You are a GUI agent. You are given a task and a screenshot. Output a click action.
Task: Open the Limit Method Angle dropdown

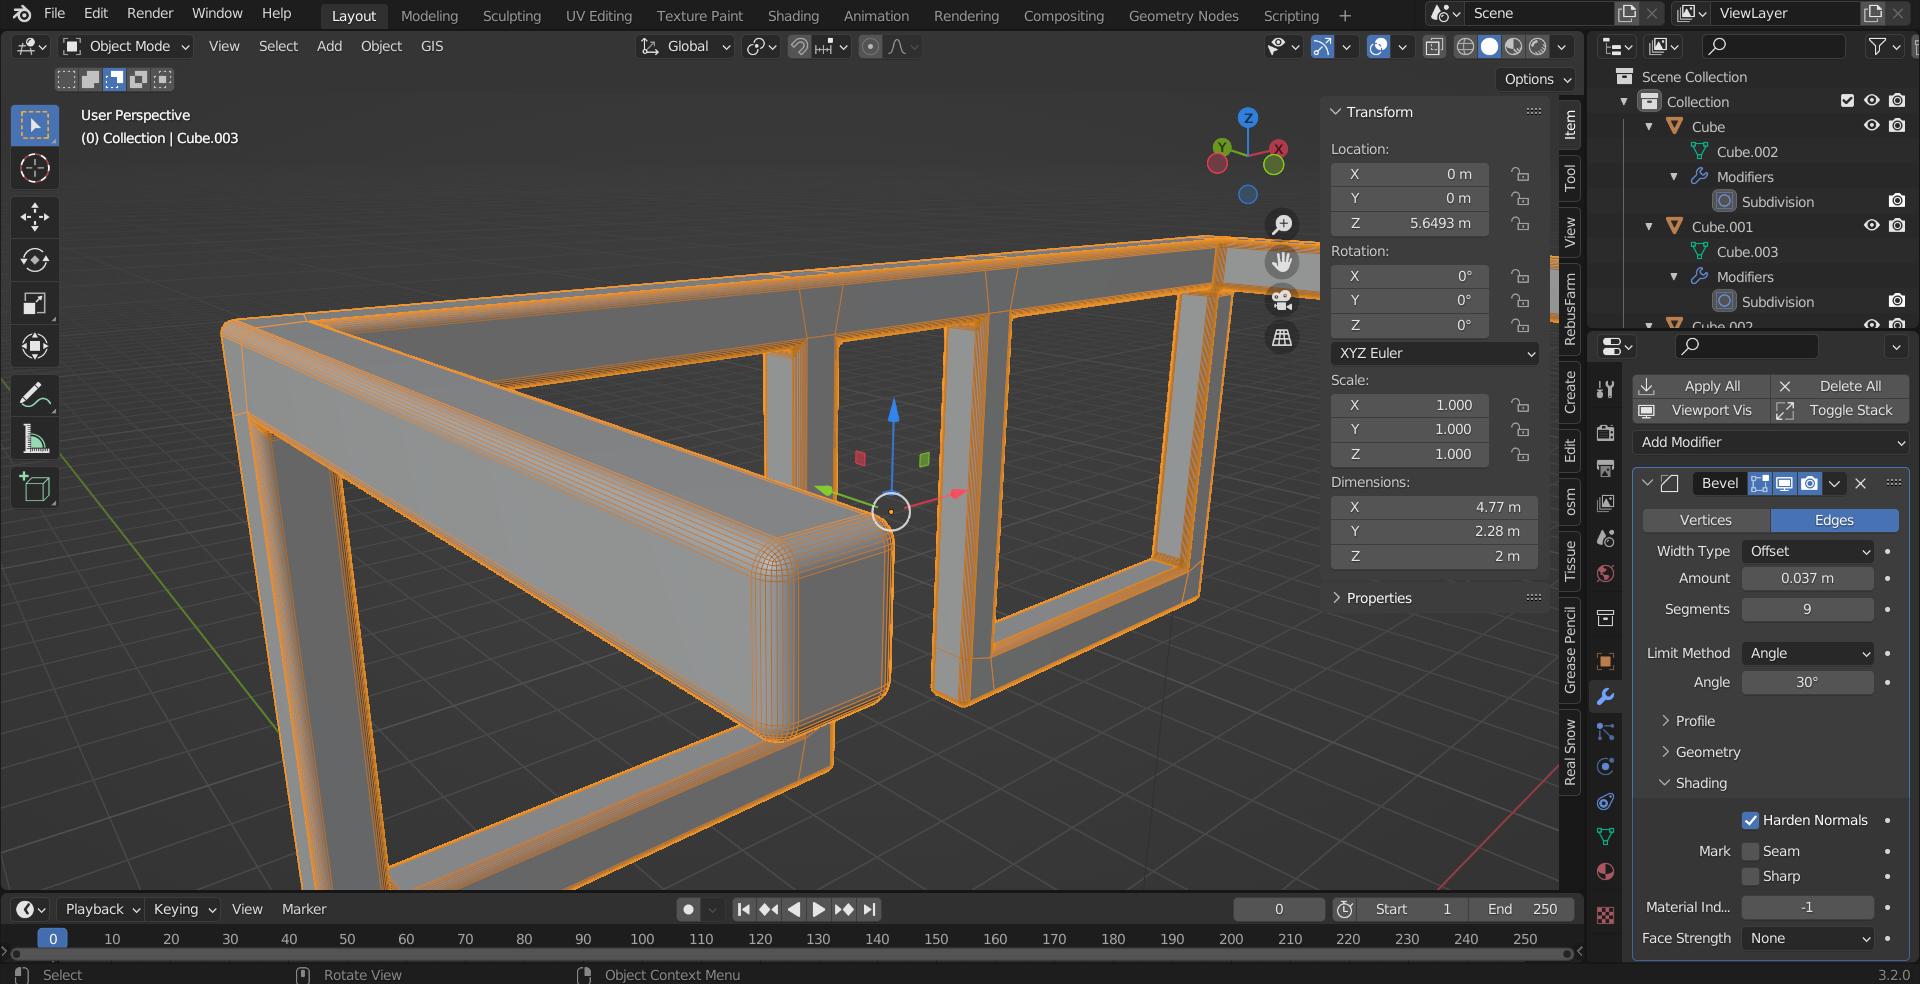pyautogui.click(x=1808, y=653)
